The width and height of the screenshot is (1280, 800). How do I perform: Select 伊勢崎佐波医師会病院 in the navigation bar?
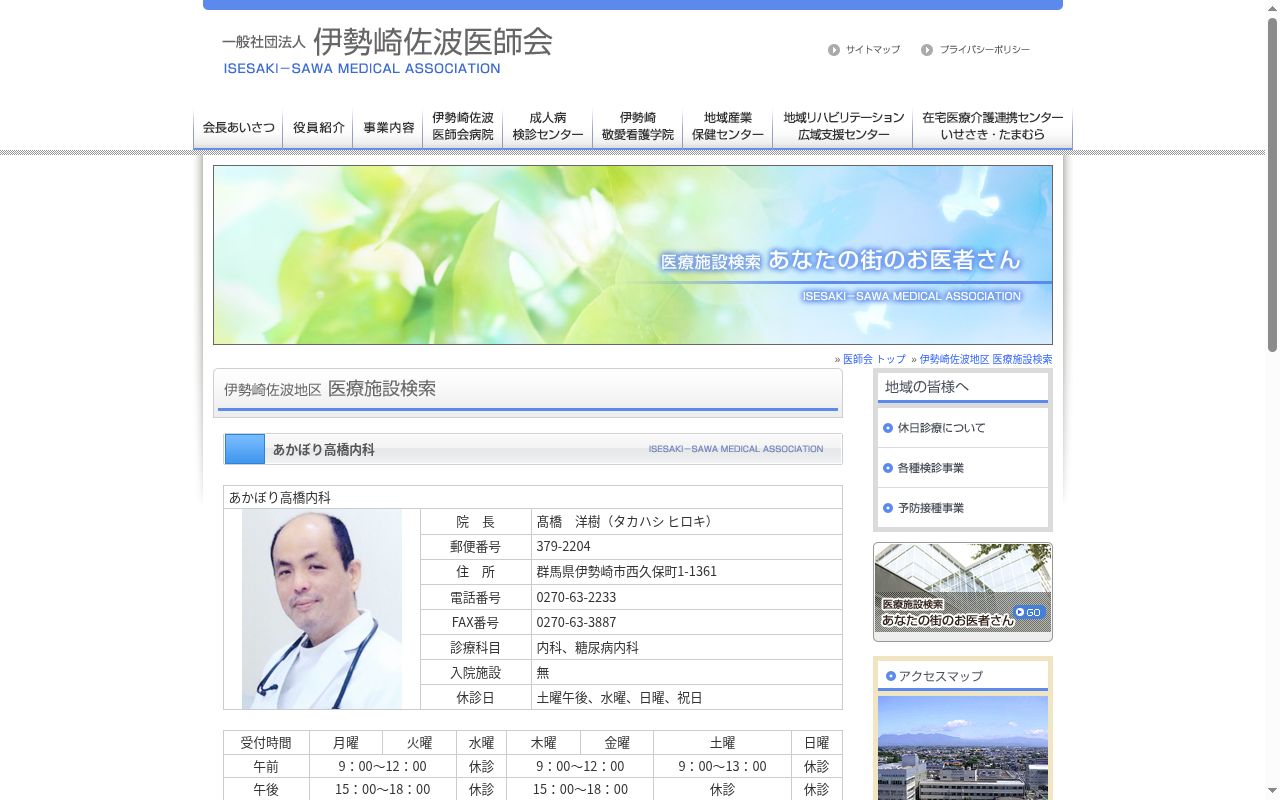point(463,127)
